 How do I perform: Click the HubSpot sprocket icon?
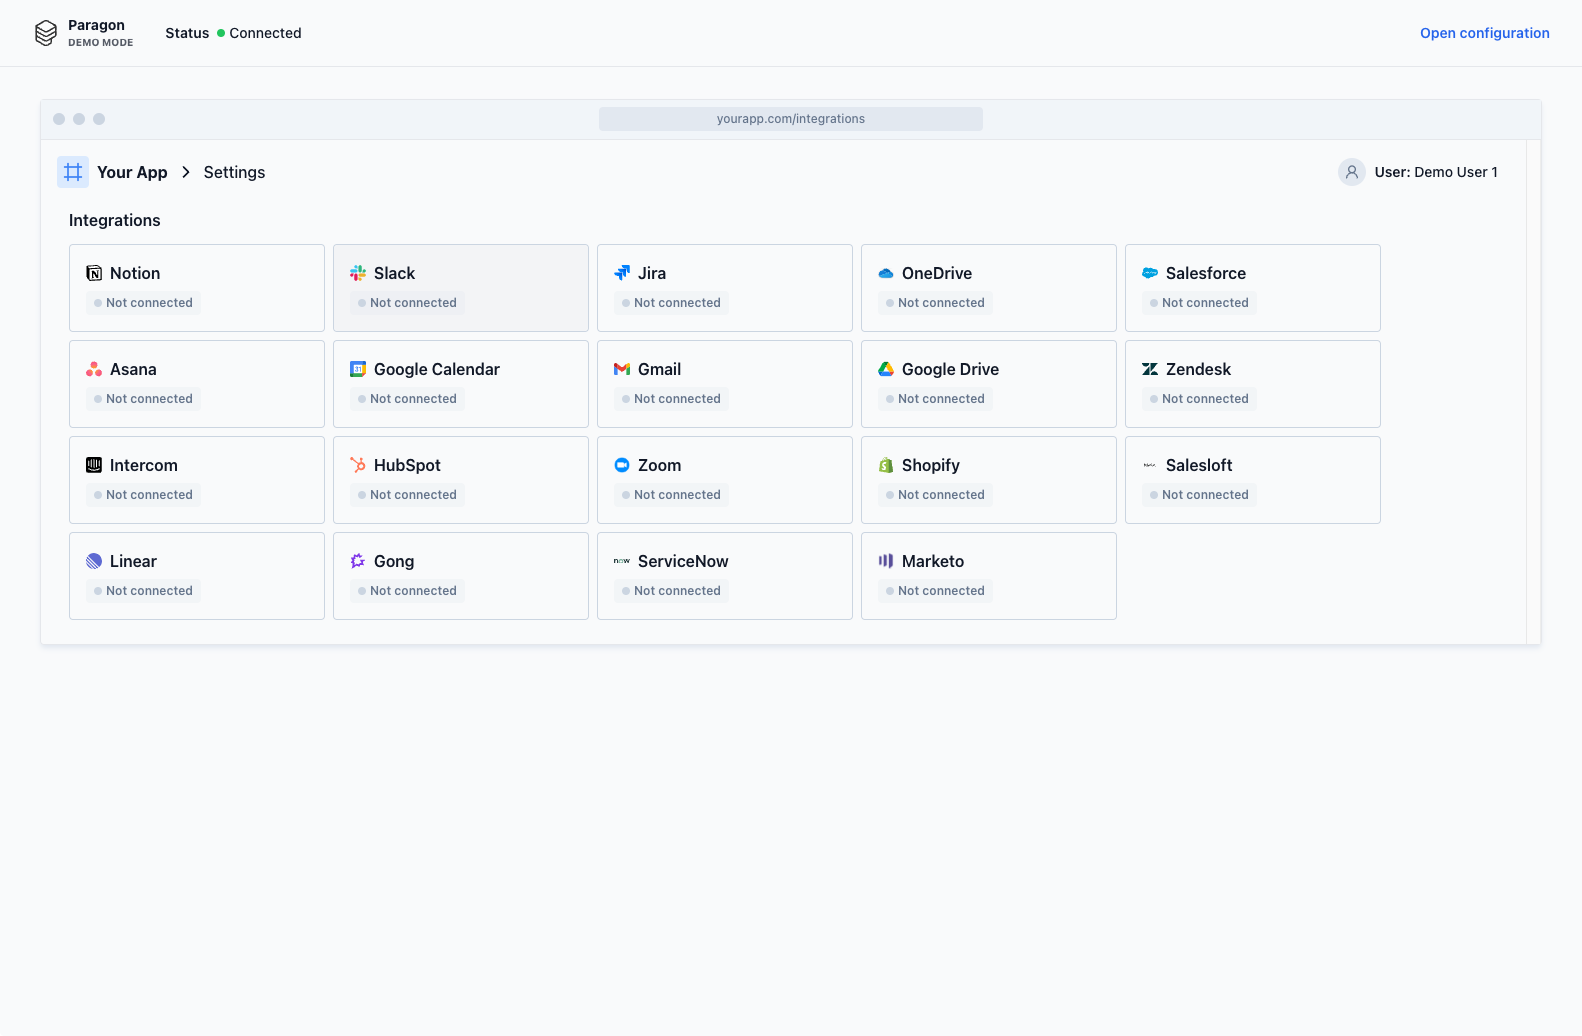(x=358, y=465)
